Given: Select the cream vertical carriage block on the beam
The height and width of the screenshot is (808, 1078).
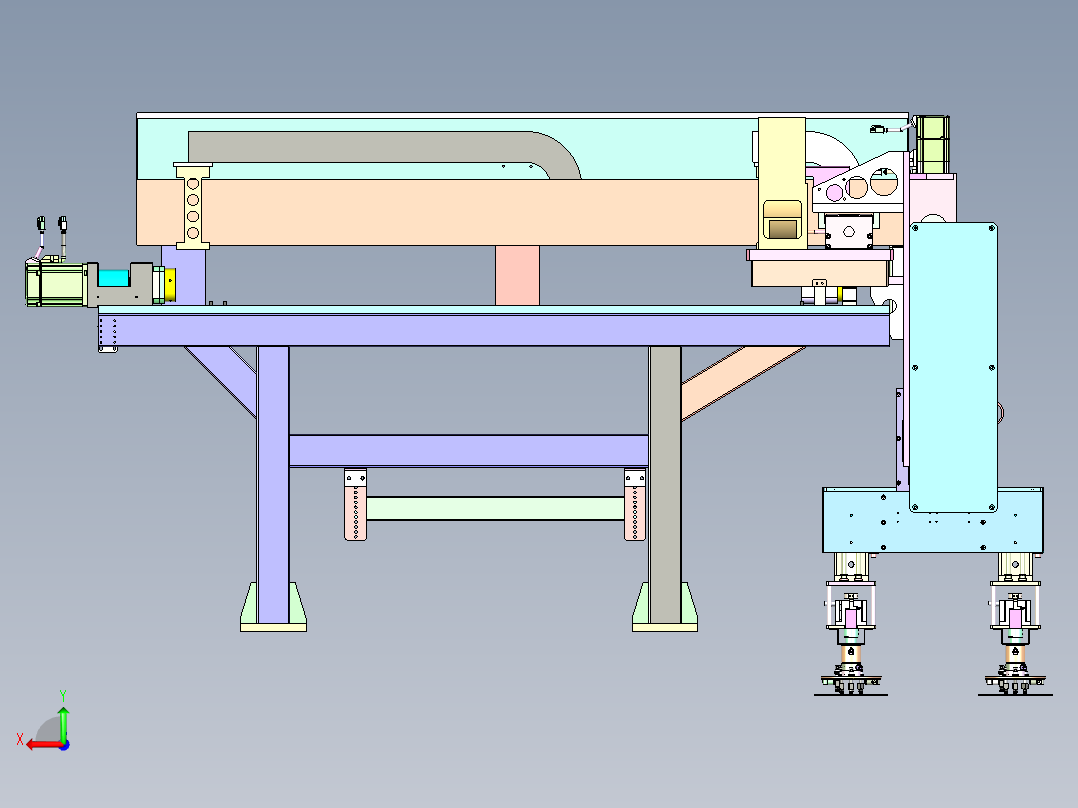Looking at the screenshot, I should pos(782,183).
